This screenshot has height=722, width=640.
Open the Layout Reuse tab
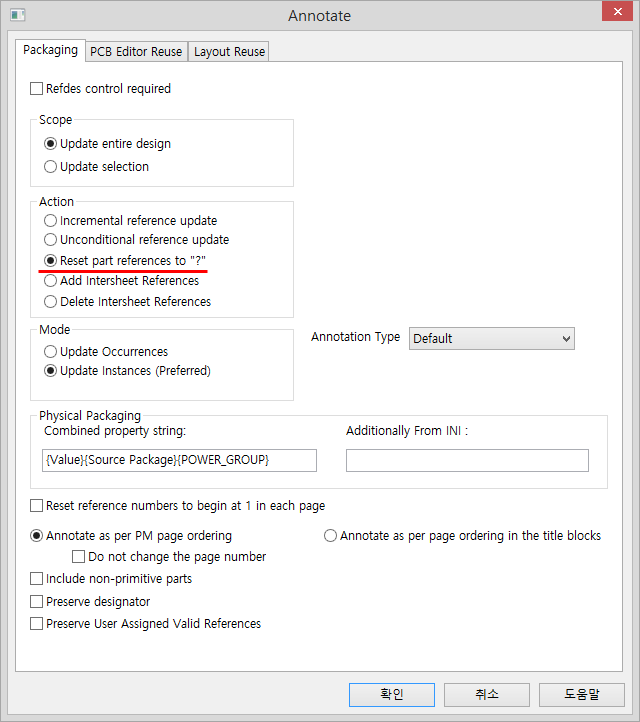coord(229,52)
